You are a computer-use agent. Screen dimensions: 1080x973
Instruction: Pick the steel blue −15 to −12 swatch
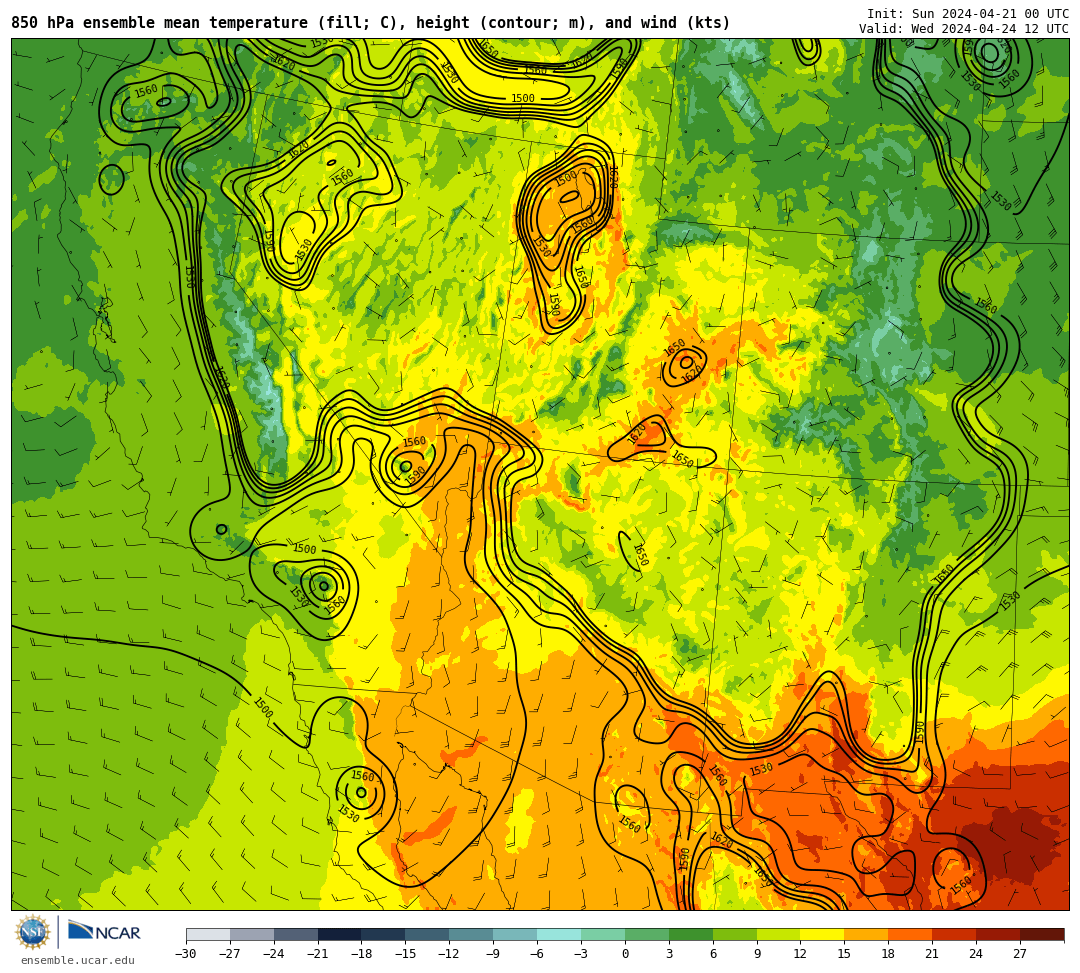428,934
